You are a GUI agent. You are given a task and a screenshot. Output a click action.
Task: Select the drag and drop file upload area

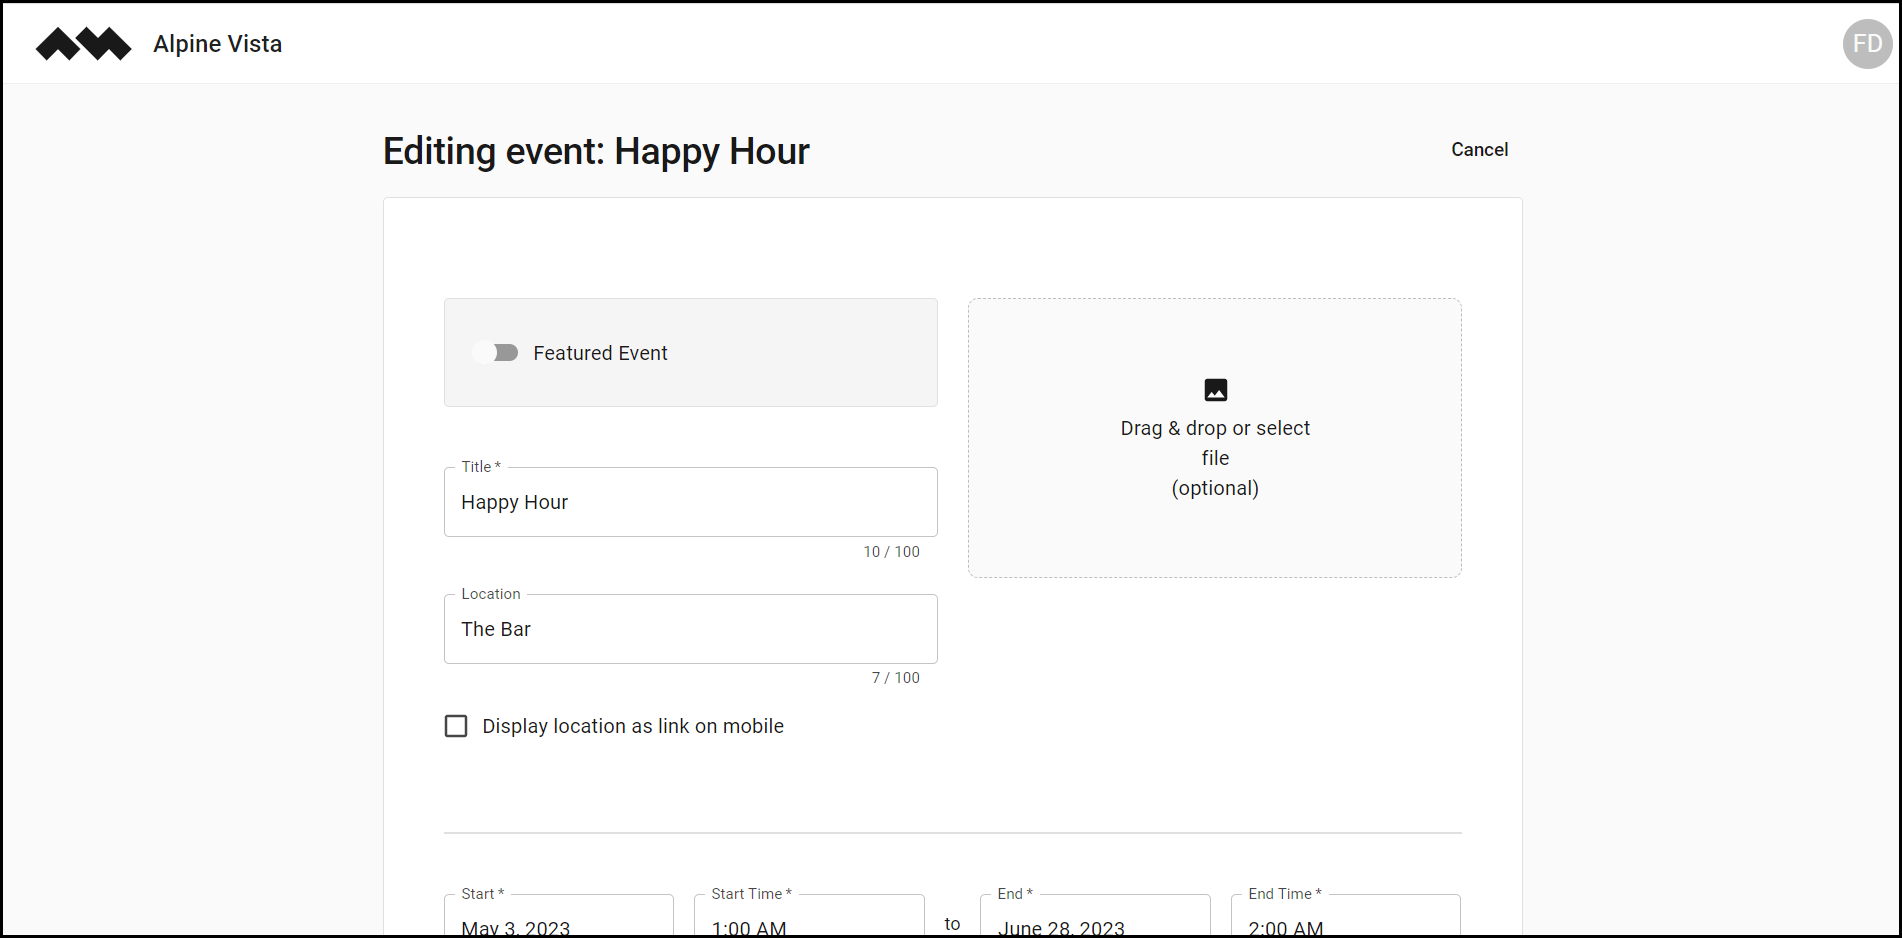[1214, 438]
